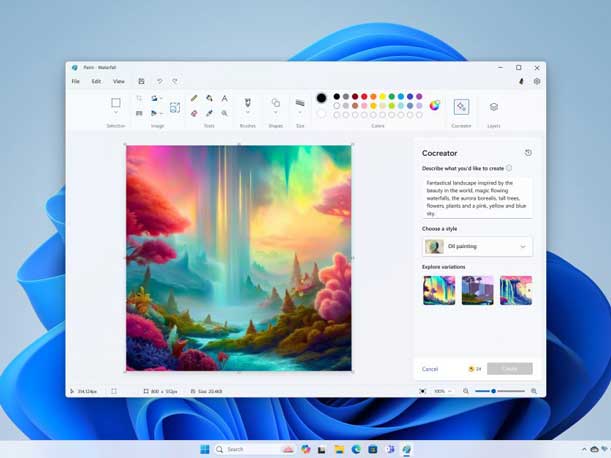Select the Color picker eyedropper tool
The height and width of the screenshot is (458, 611).
[x=209, y=113]
